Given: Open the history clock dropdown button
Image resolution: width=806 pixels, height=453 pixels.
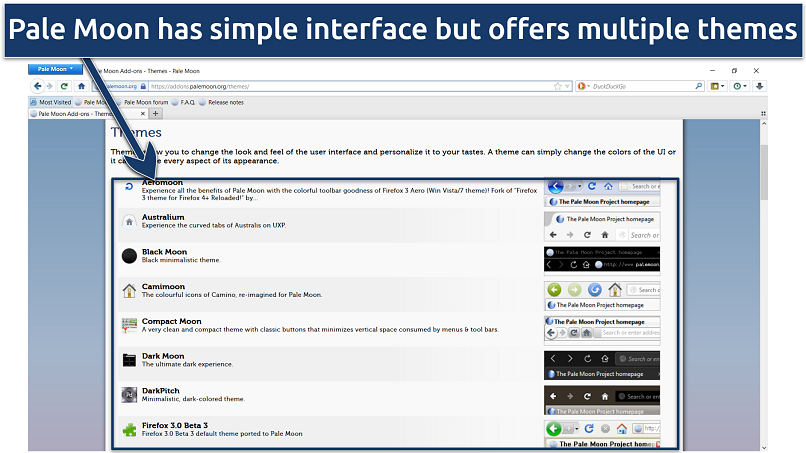Looking at the screenshot, I should tap(741, 87).
